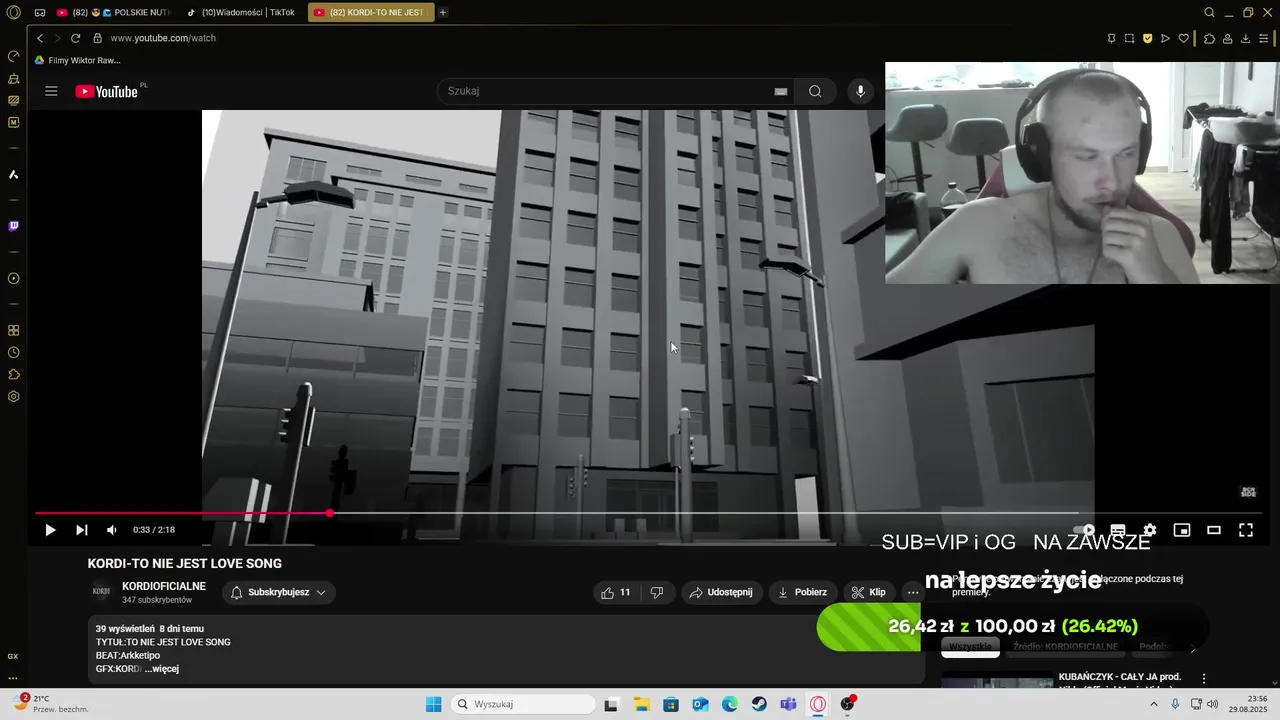Open the sidebar extensions cube icon
This screenshot has height=720, width=1280.
point(14,374)
